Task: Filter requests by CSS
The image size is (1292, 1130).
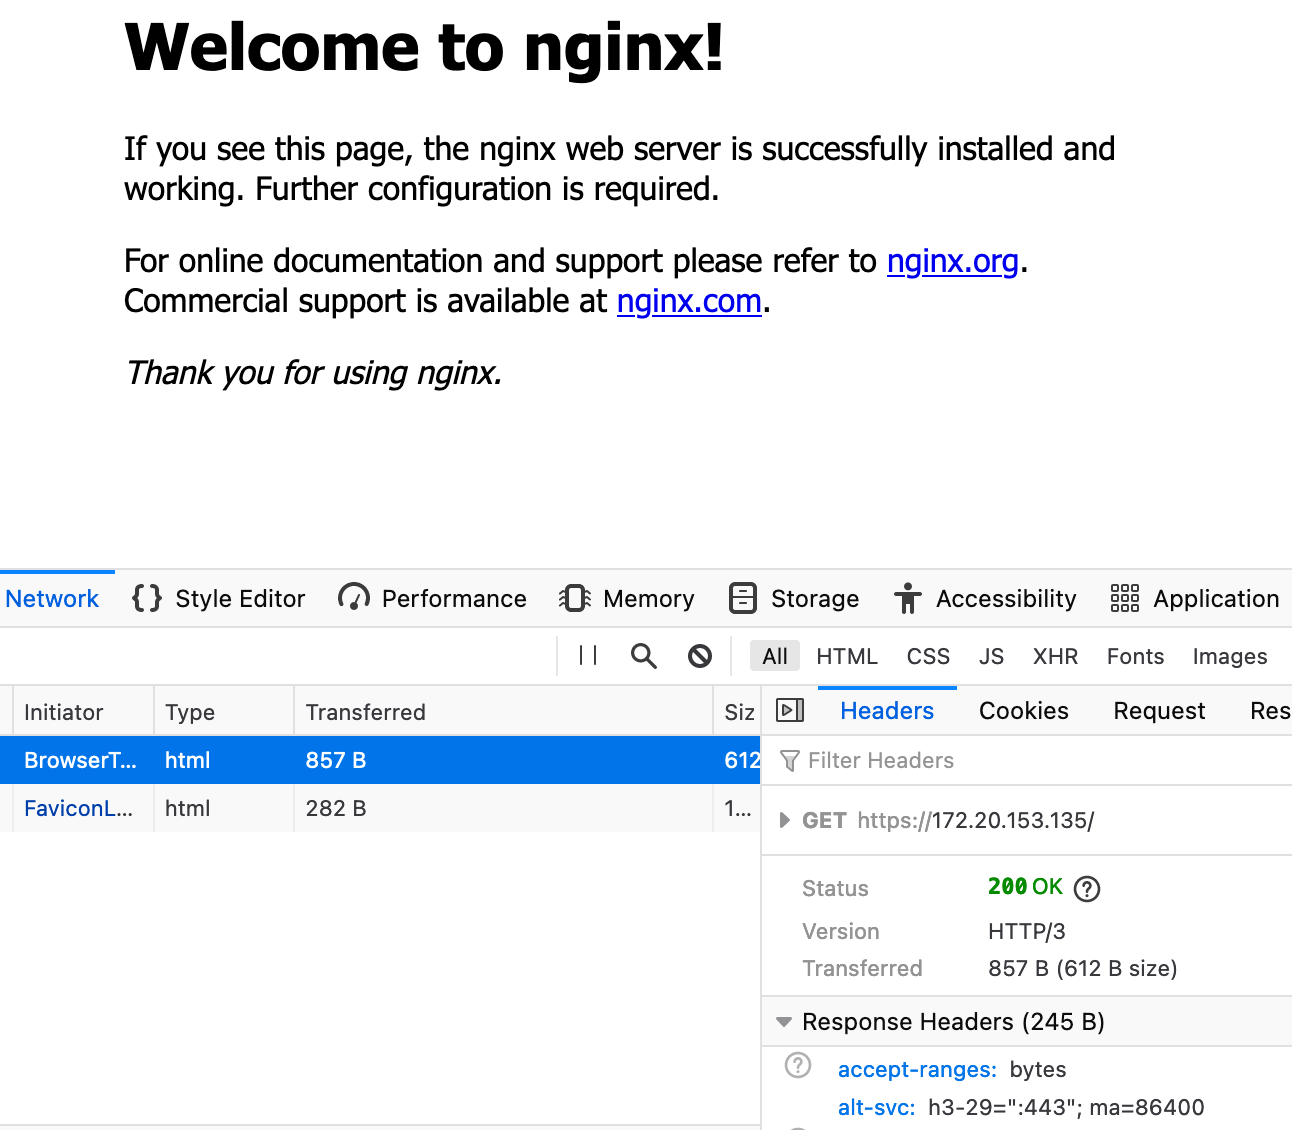Action: click(928, 656)
